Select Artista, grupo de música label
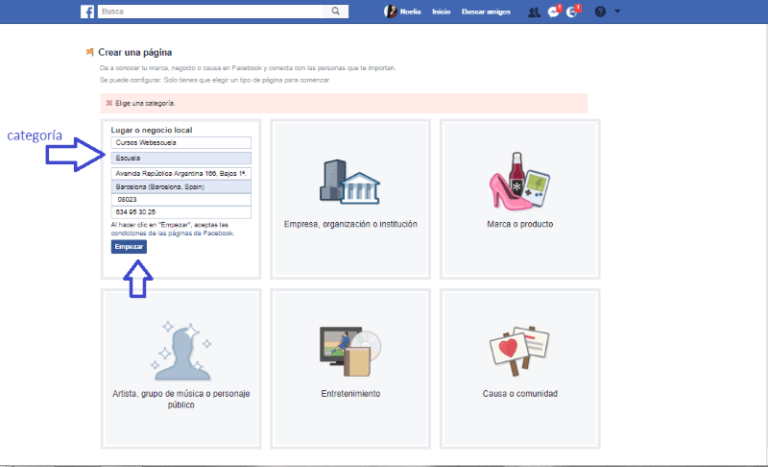768x467 pixels. coord(181,399)
